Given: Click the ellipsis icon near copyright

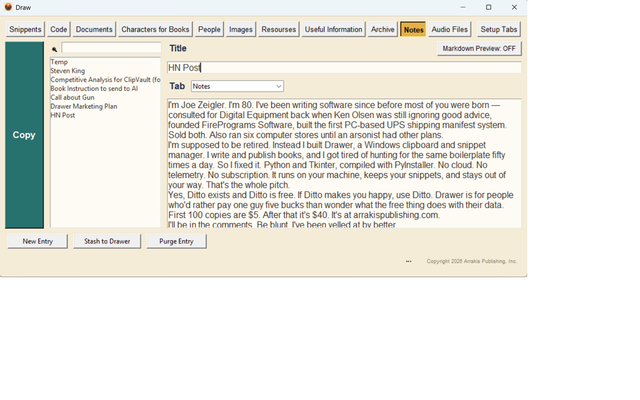Looking at the screenshot, I should [409, 261].
